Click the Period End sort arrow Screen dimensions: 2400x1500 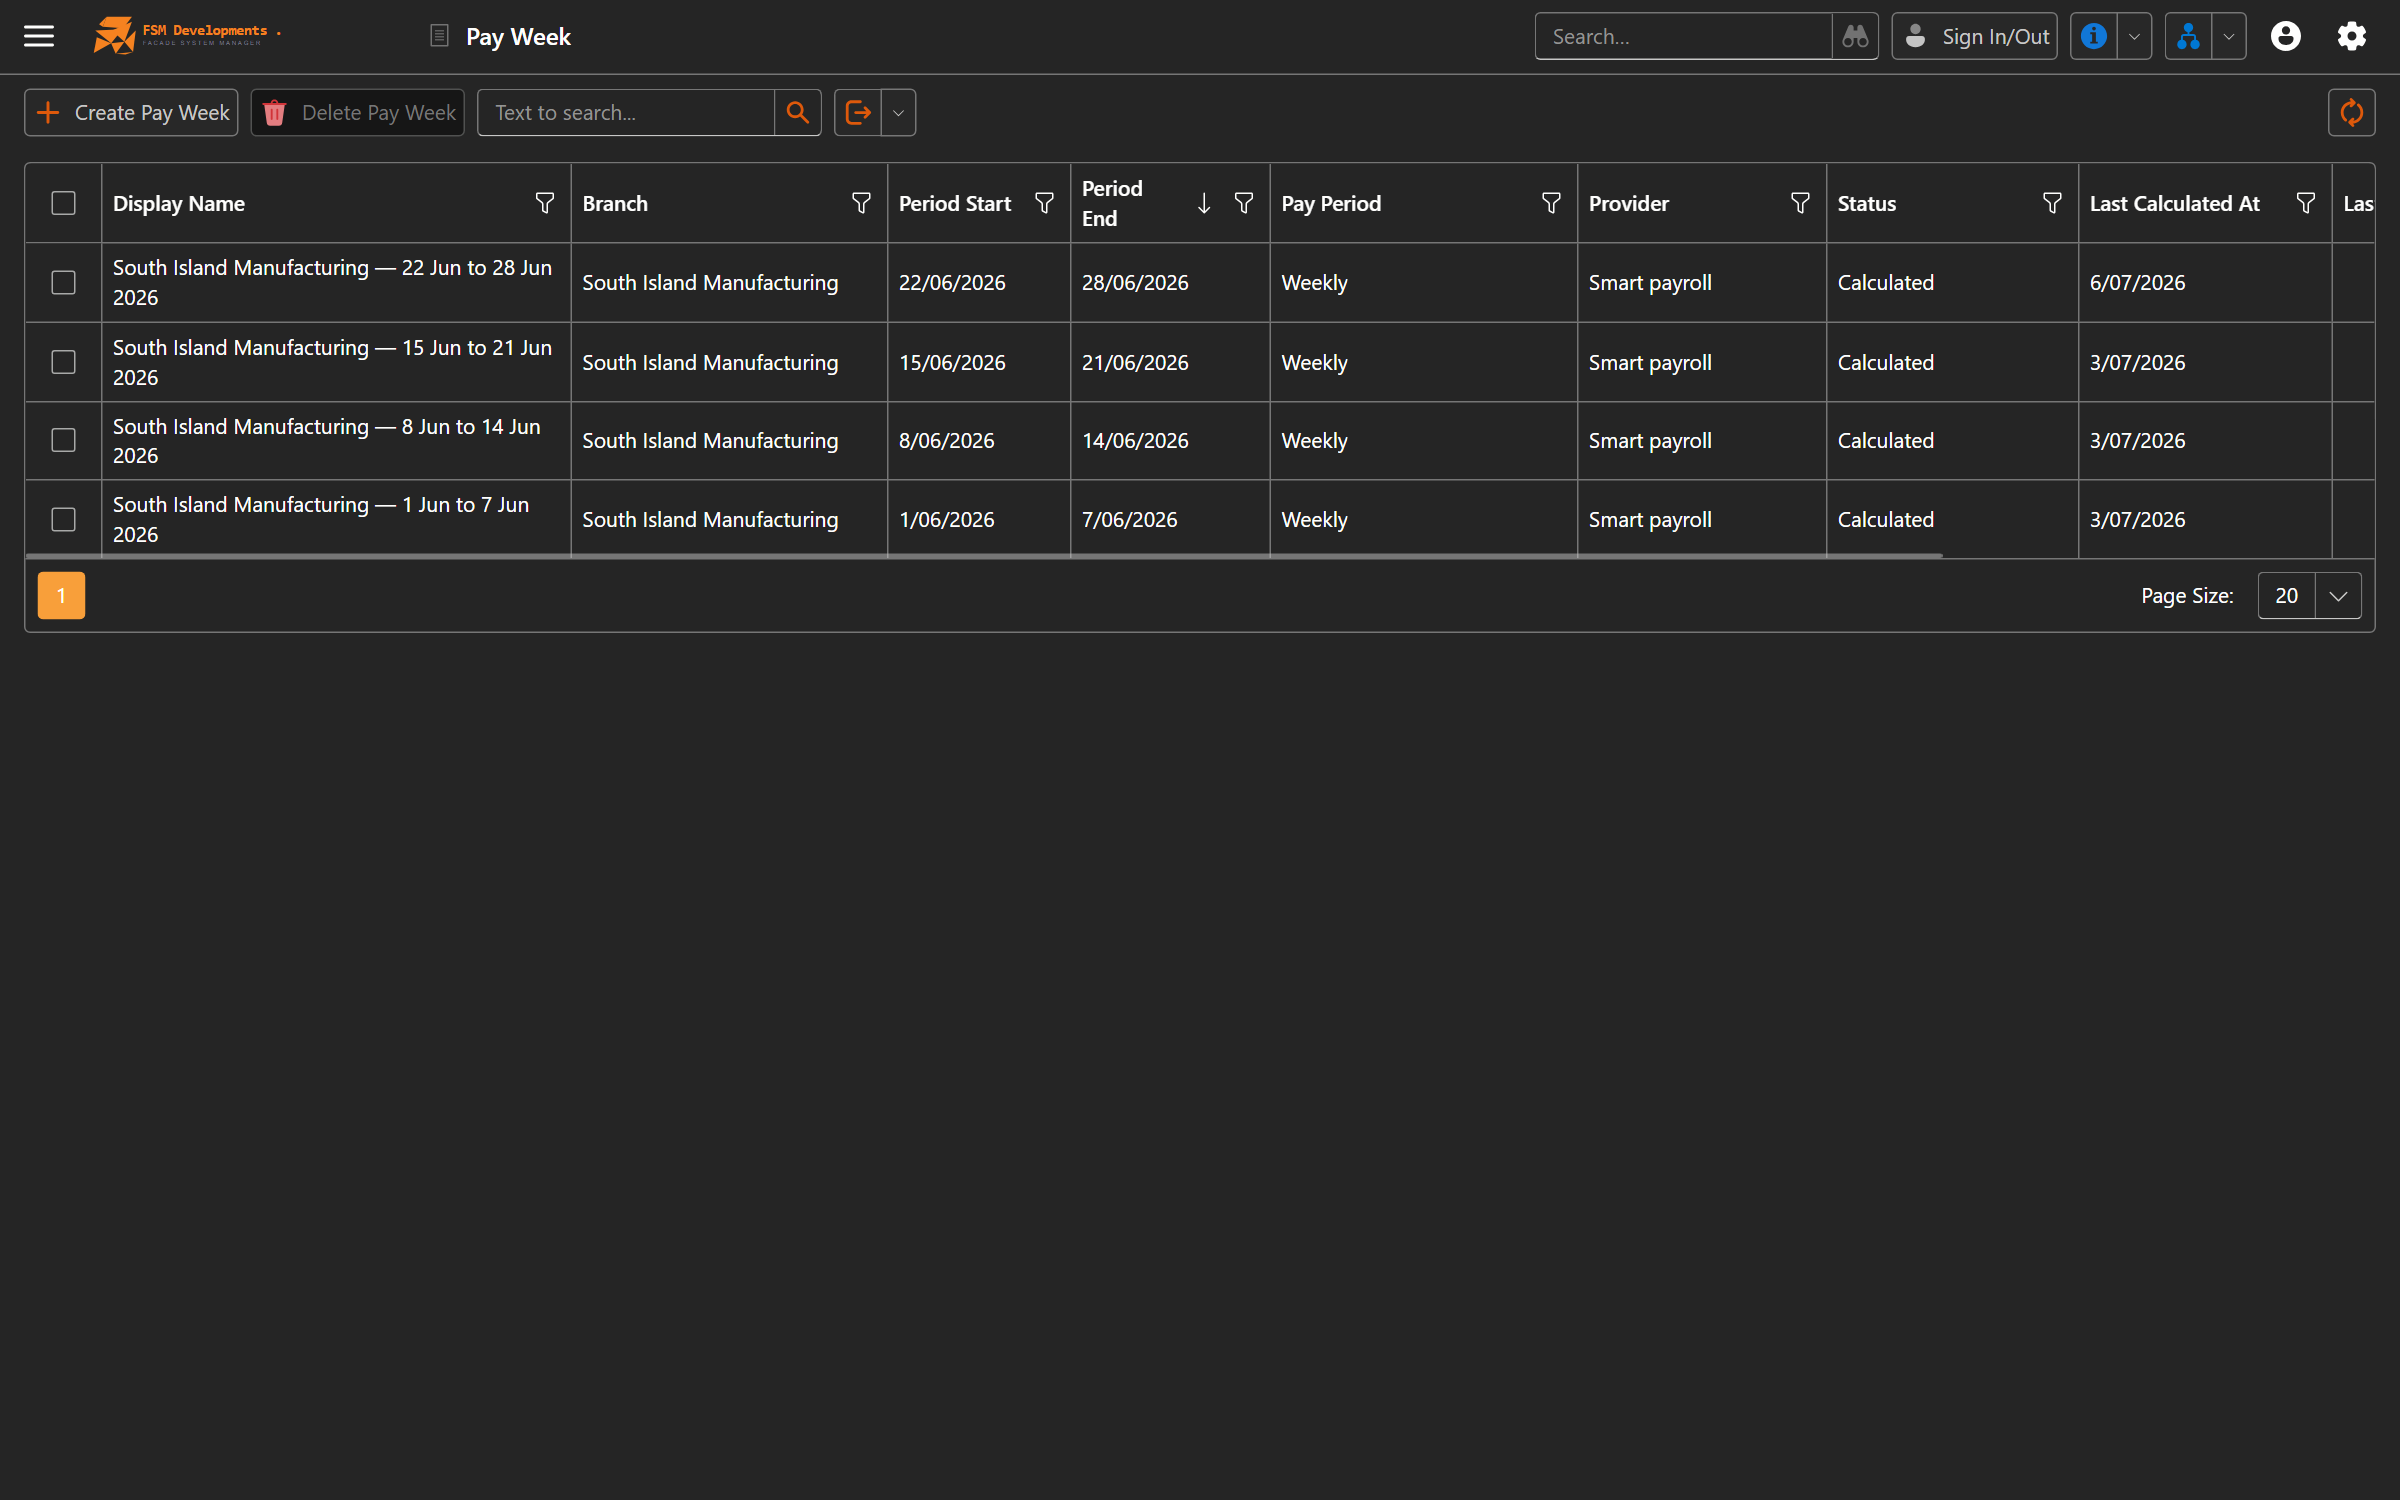(1204, 204)
